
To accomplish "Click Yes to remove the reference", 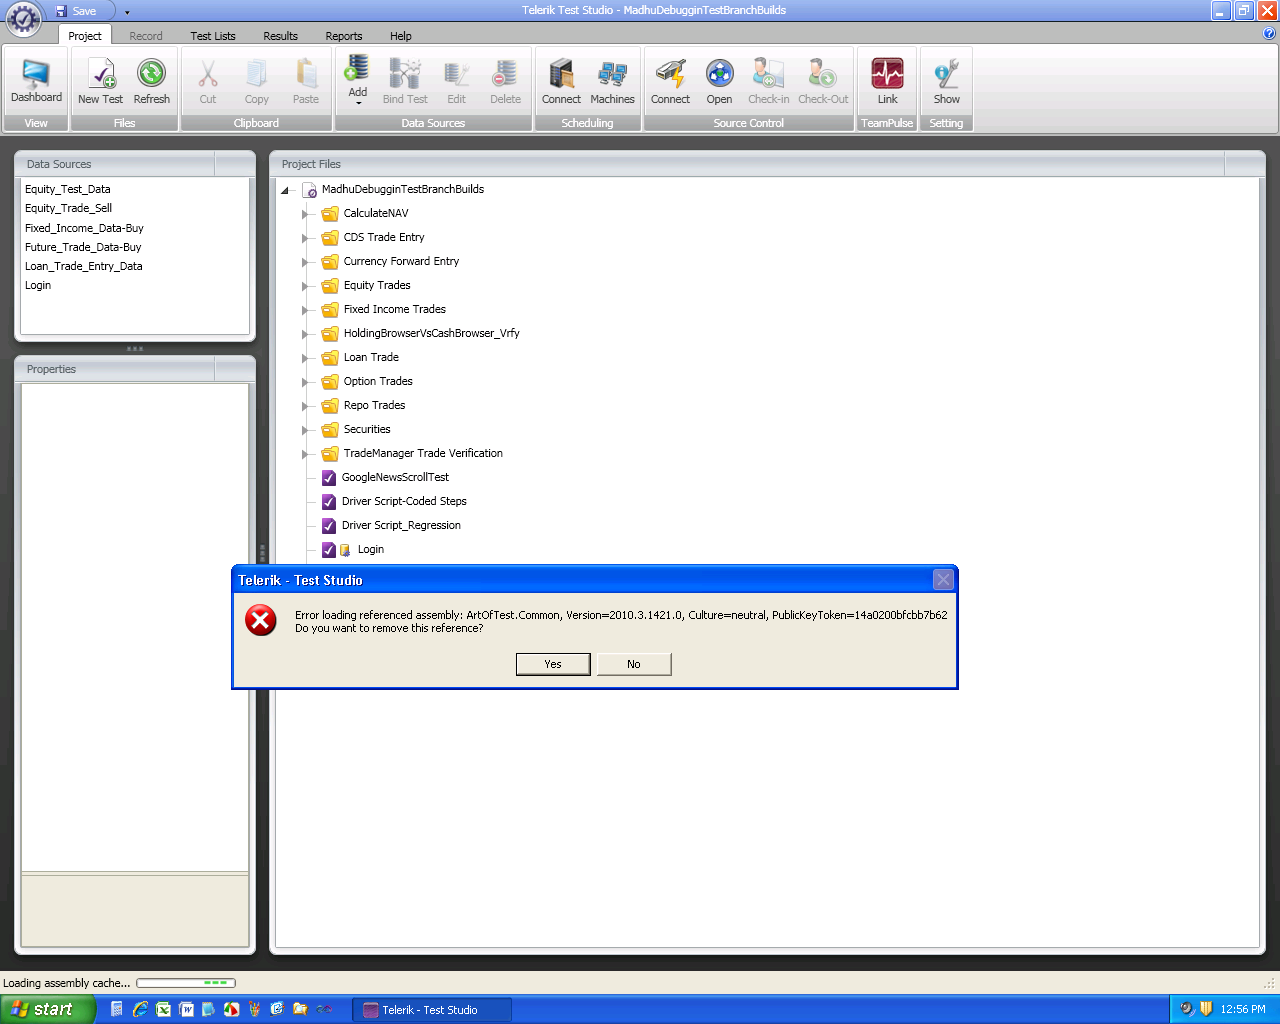I will pos(553,664).
